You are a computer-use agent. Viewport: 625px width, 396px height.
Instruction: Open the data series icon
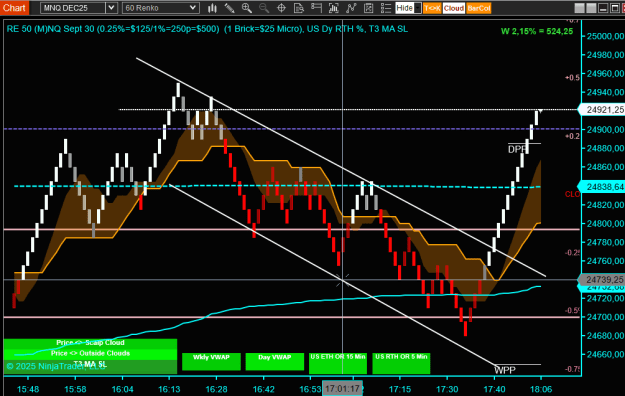coord(334,8)
